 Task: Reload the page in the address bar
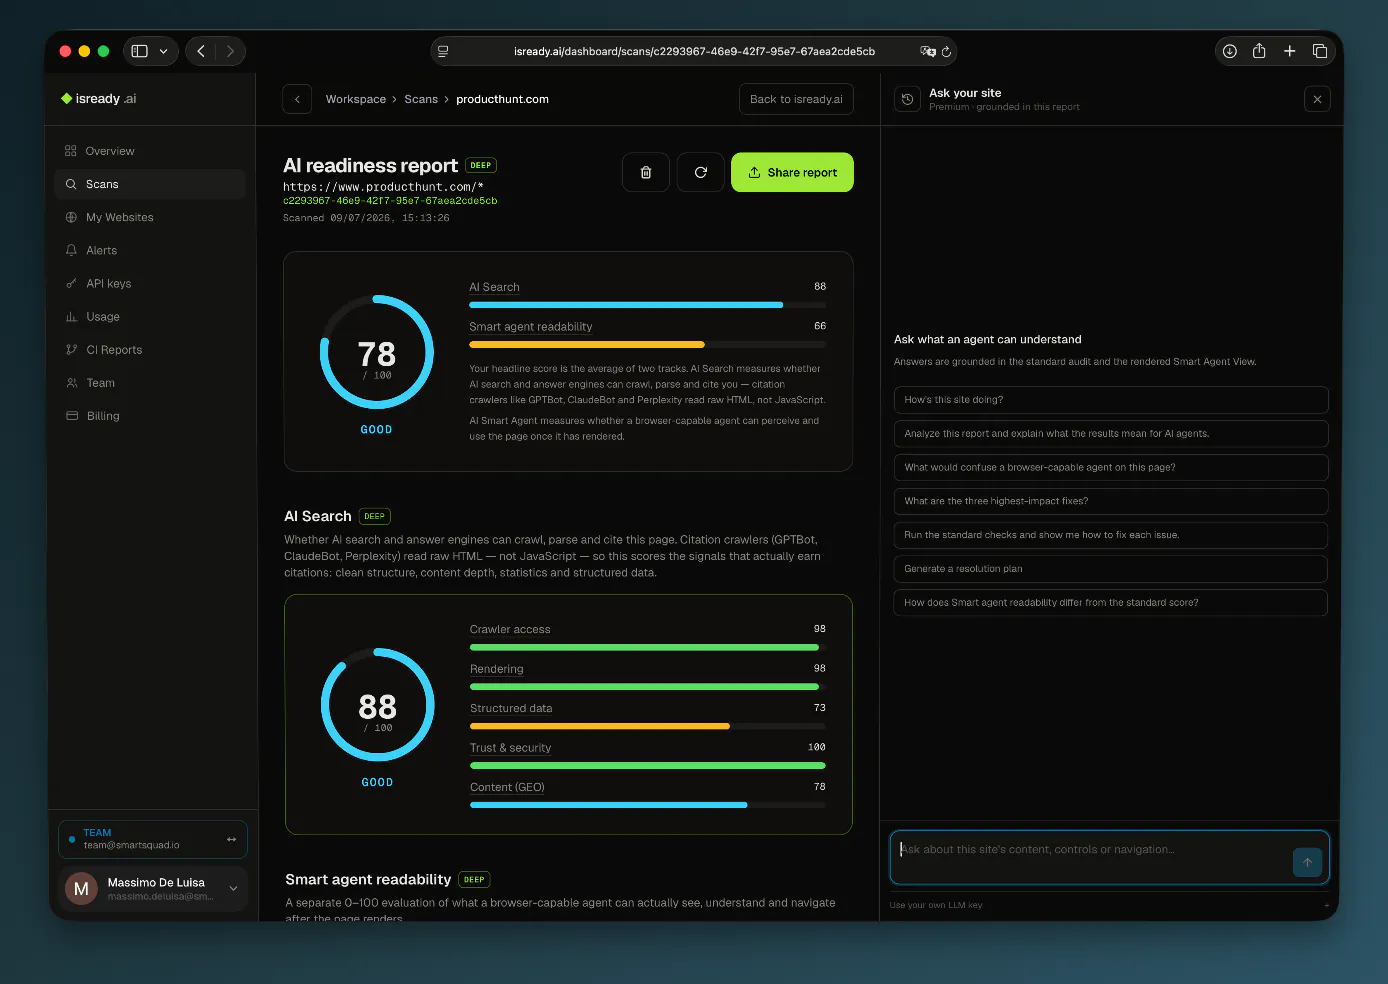click(x=946, y=51)
